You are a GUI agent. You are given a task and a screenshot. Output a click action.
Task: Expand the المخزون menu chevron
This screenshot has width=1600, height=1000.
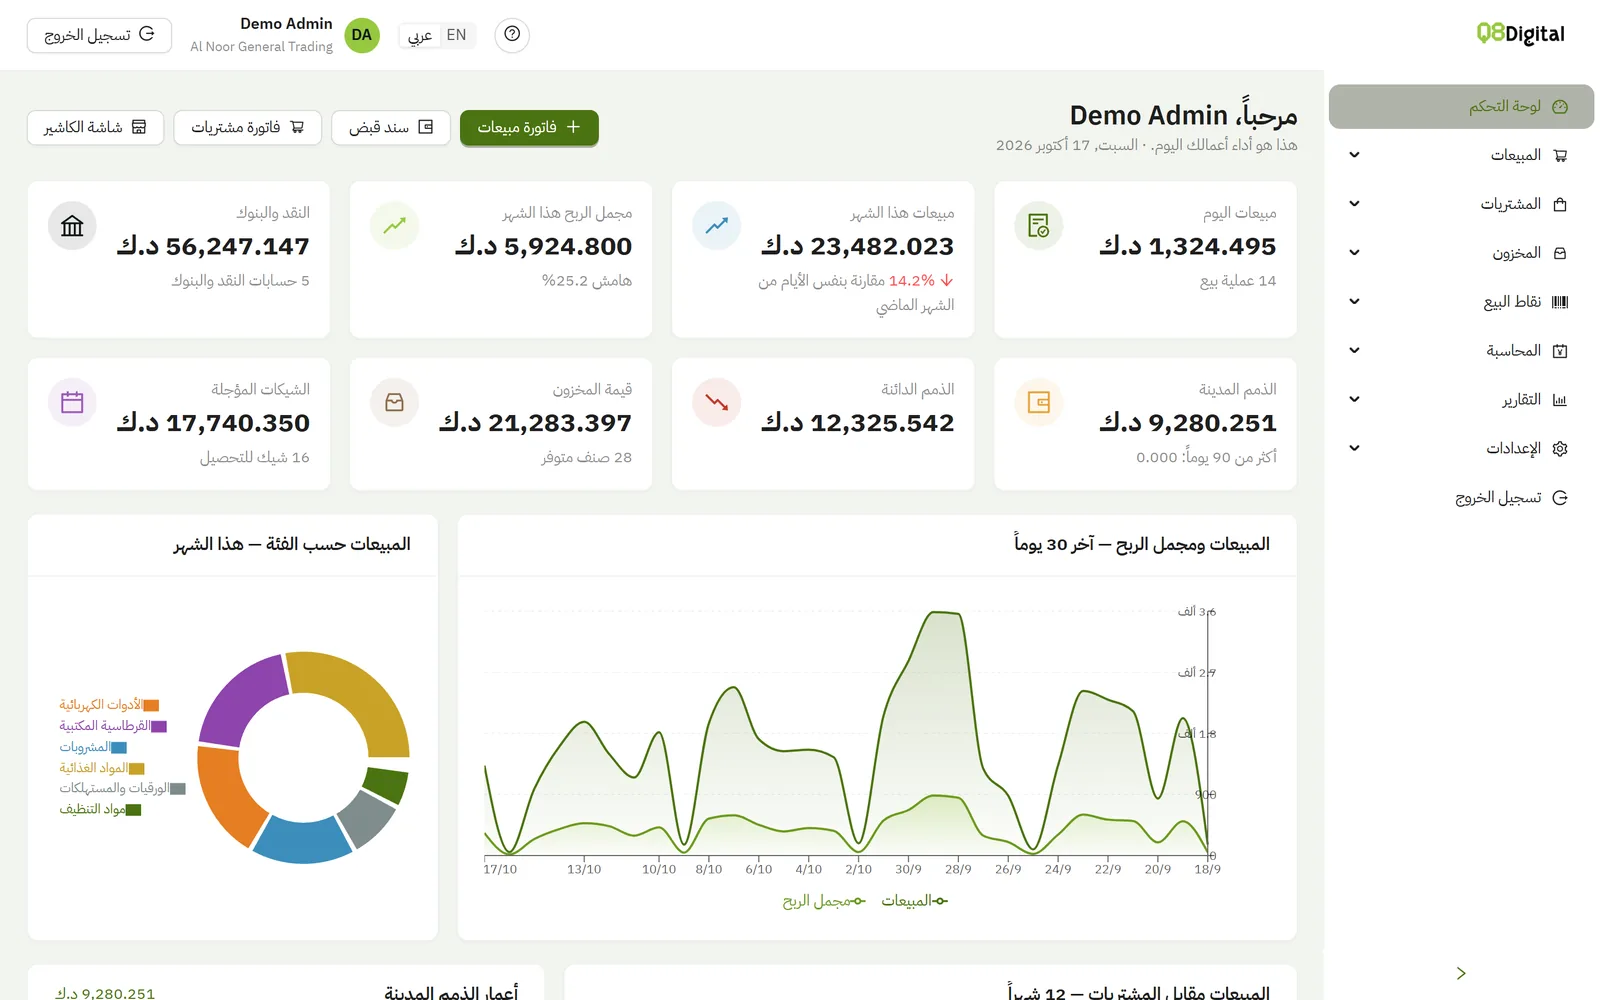coord(1354,253)
